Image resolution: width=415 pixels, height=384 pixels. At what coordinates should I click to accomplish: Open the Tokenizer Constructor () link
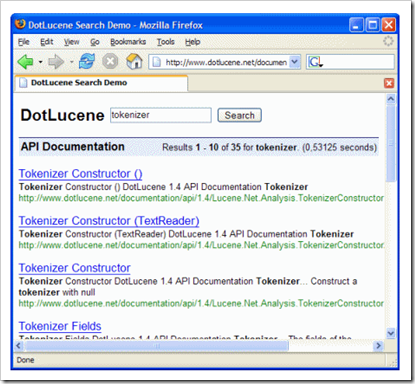(x=80, y=174)
